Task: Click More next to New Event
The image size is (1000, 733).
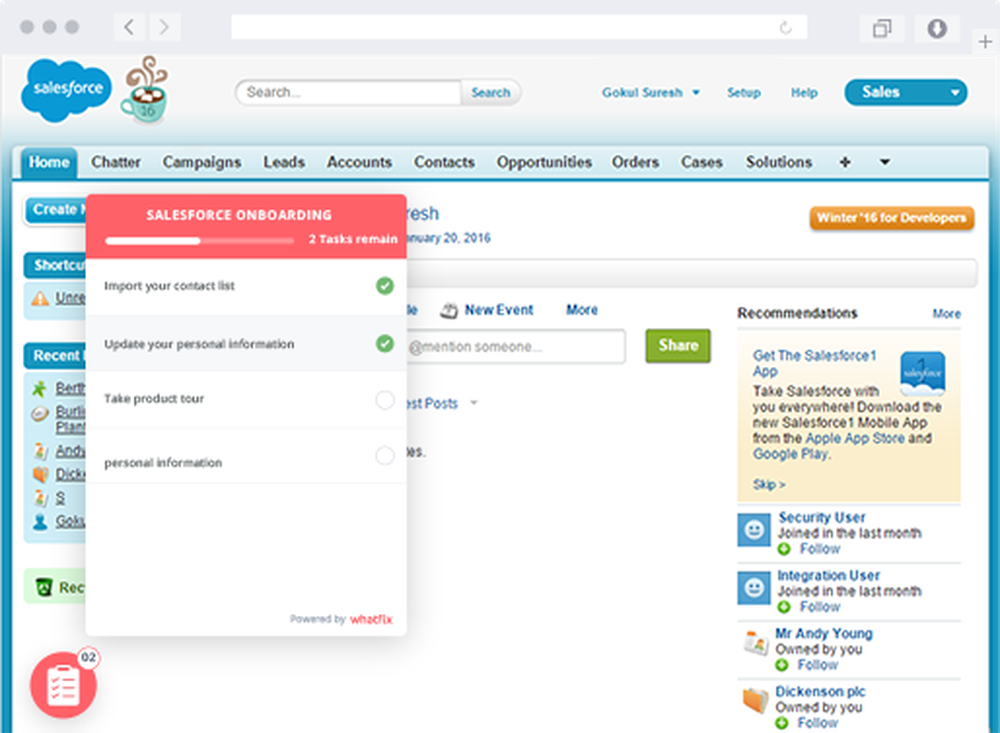Action: pos(582,310)
